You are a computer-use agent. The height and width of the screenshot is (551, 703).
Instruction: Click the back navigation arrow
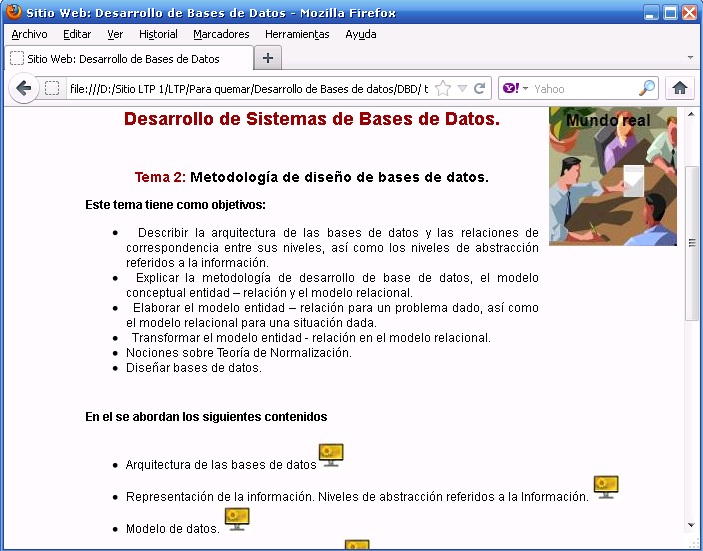pyautogui.click(x=24, y=88)
